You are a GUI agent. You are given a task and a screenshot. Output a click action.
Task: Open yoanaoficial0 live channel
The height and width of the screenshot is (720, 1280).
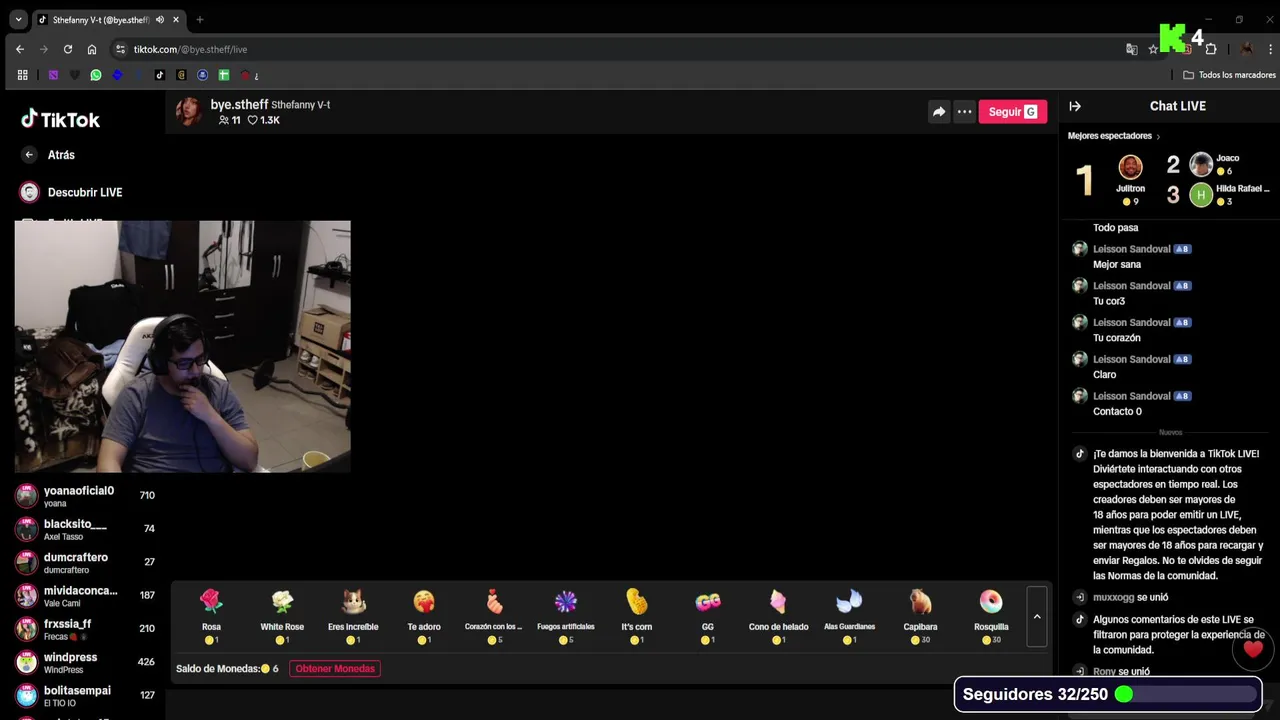pos(86,496)
